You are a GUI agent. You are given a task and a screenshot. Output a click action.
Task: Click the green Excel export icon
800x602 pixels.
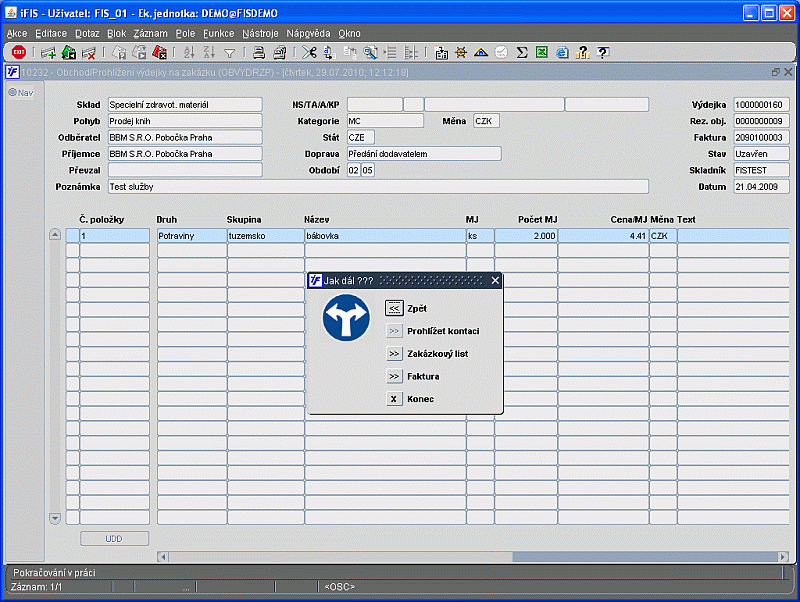(541, 52)
